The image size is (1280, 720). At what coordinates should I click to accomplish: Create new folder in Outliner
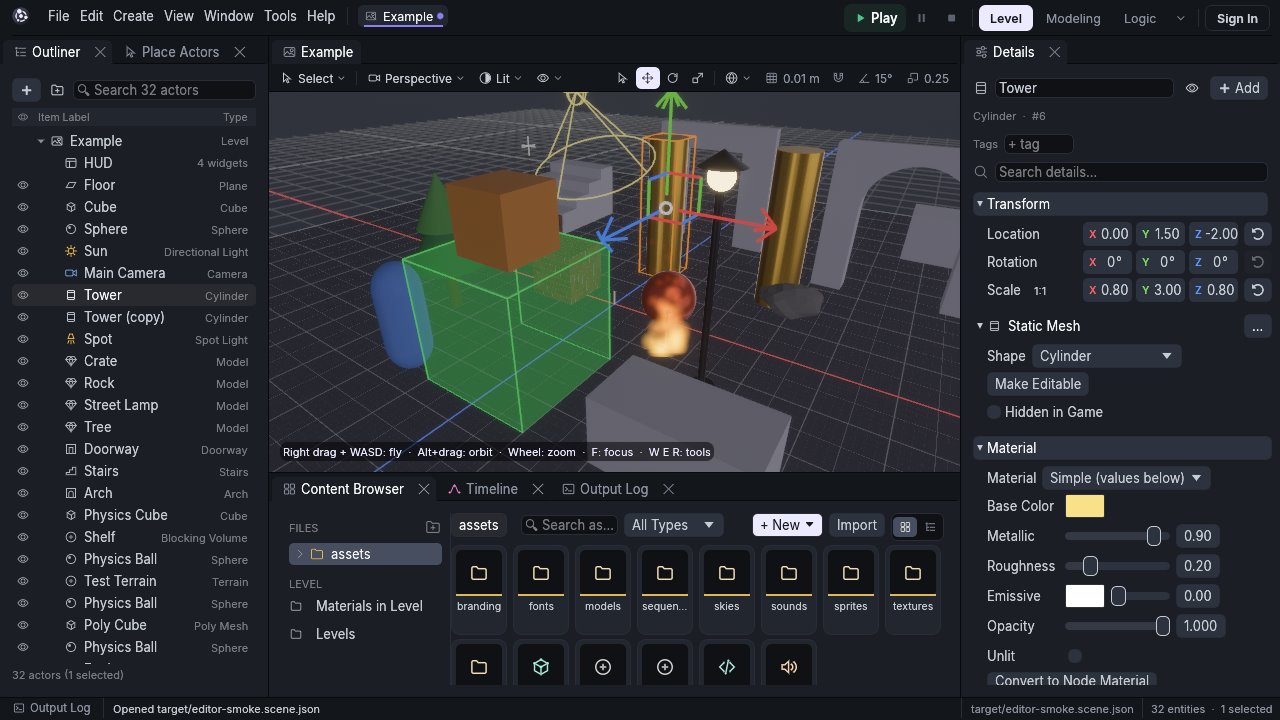[x=57, y=90]
